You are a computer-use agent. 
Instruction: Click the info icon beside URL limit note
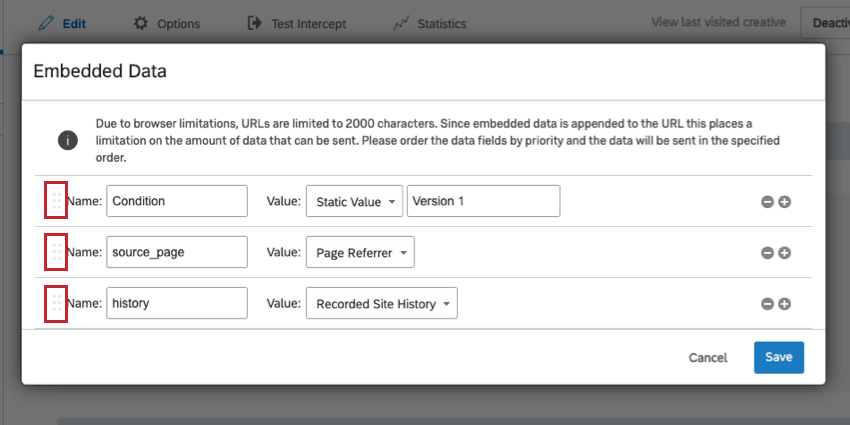(x=67, y=140)
